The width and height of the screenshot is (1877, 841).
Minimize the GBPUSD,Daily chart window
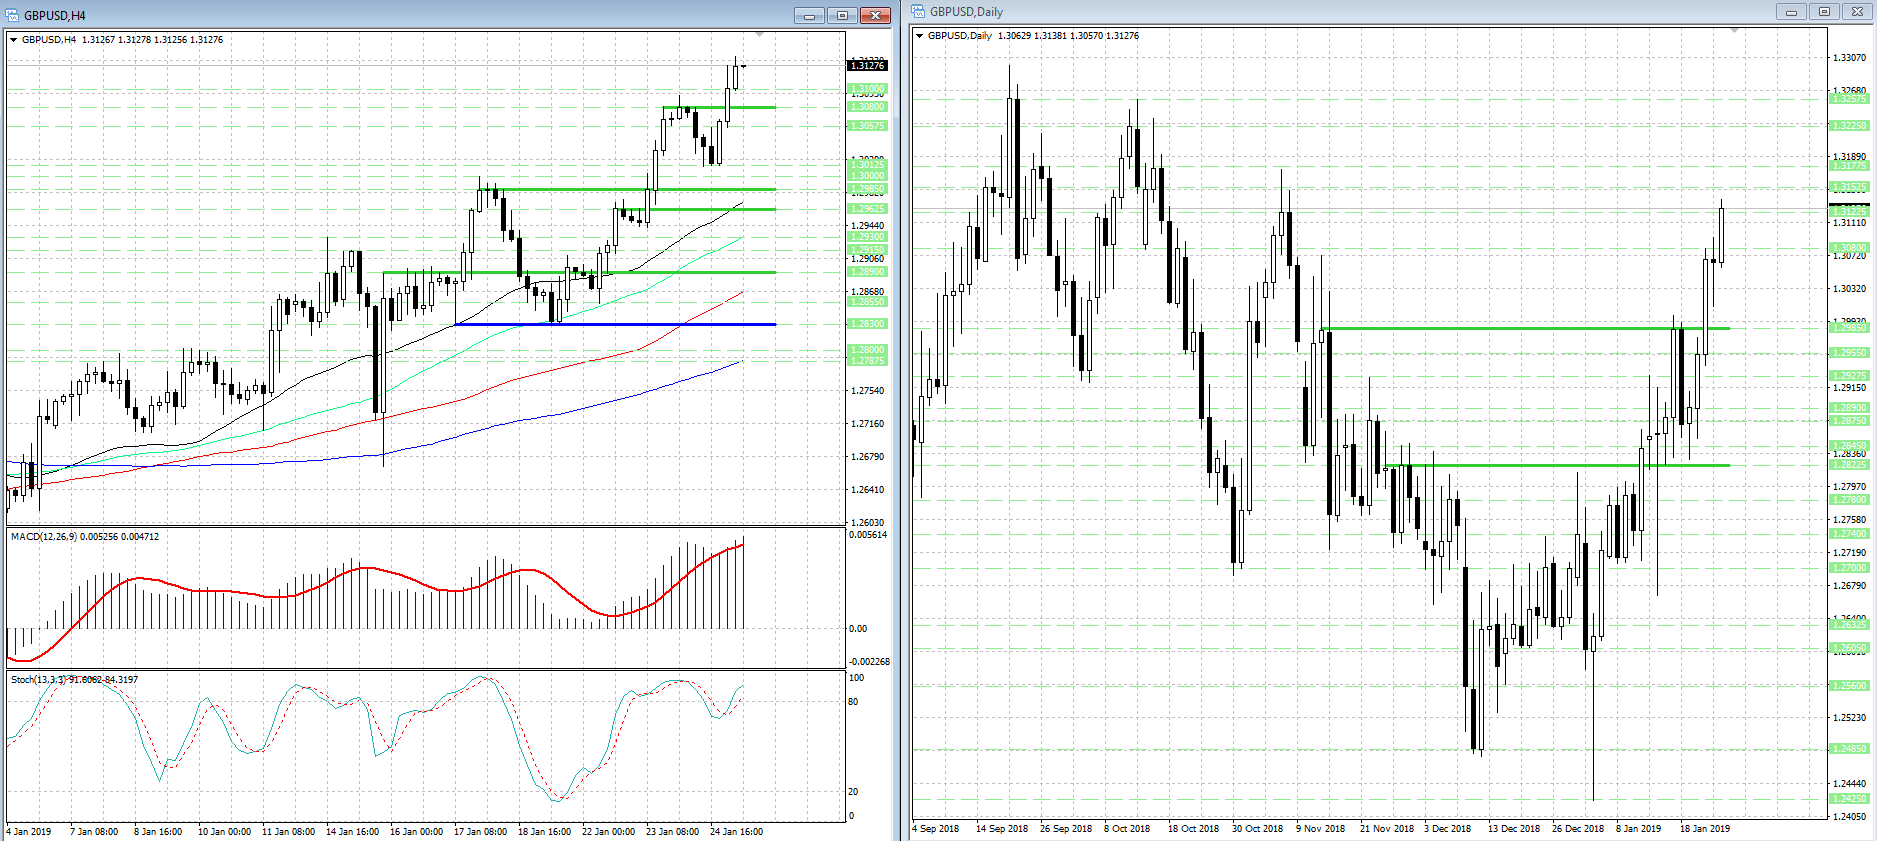1791,11
